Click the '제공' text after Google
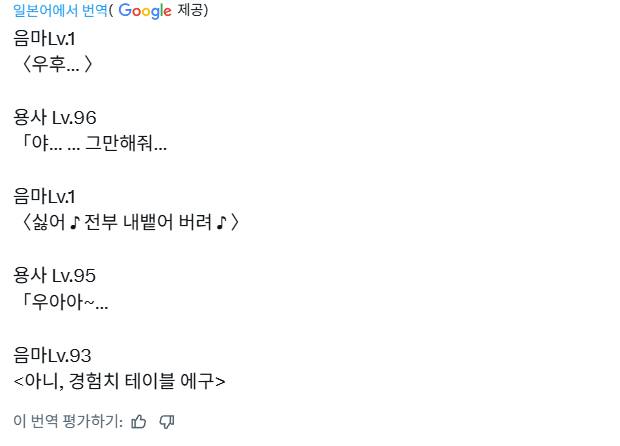The image size is (620, 446). [x=194, y=11]
